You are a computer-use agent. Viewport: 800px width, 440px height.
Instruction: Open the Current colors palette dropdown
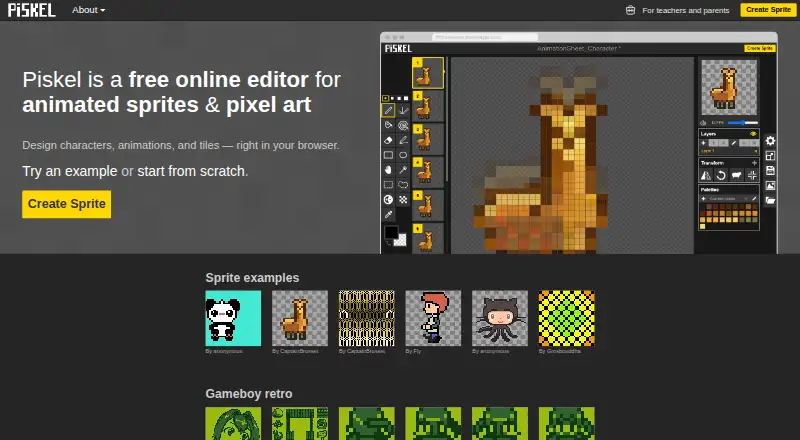(x=729, y=199)
